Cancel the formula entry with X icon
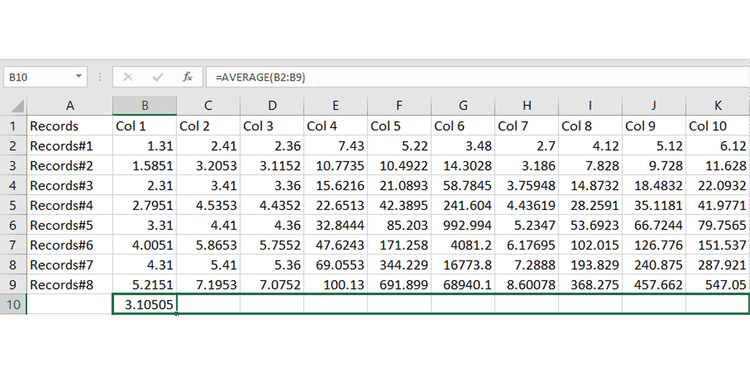 coord(128,77)
